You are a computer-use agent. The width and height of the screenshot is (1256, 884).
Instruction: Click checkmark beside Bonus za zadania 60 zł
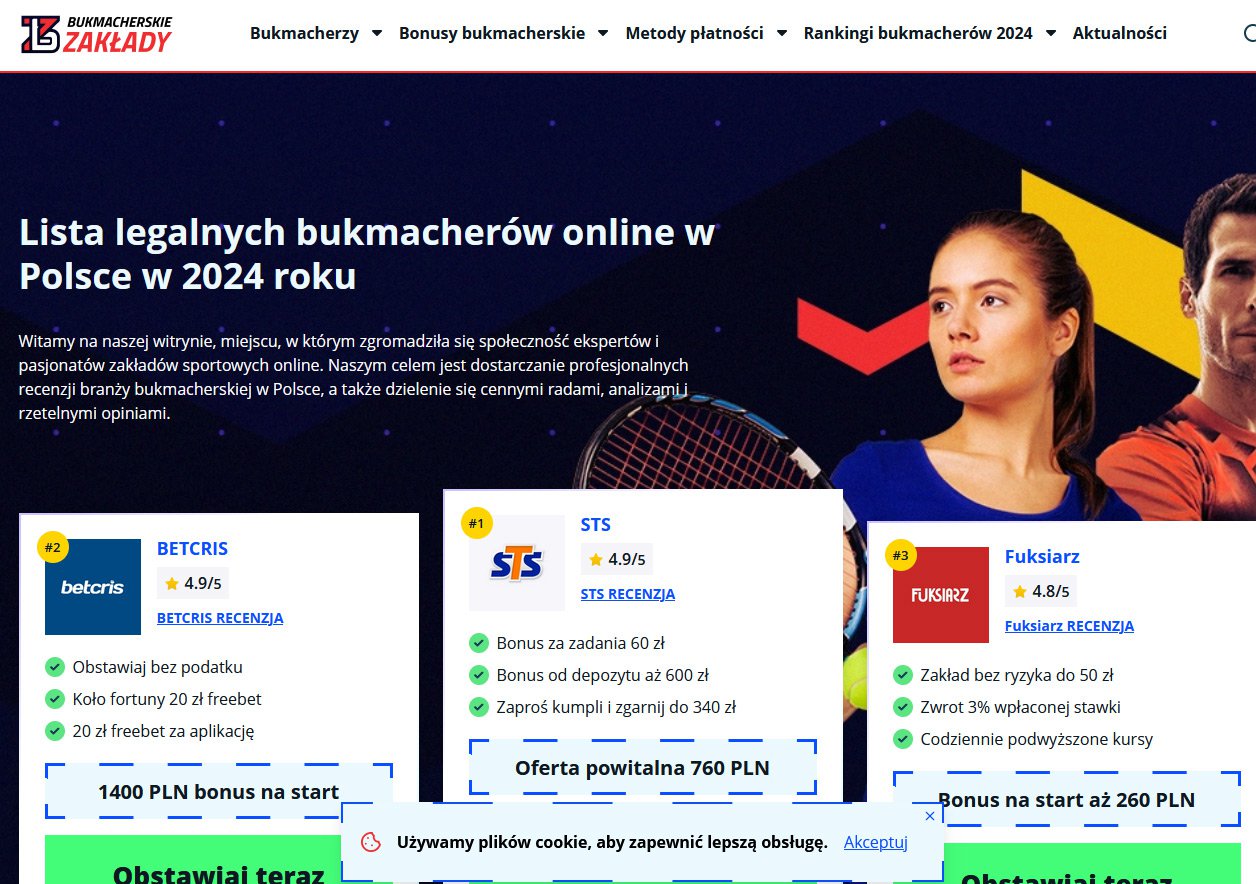tap(479, 643)
